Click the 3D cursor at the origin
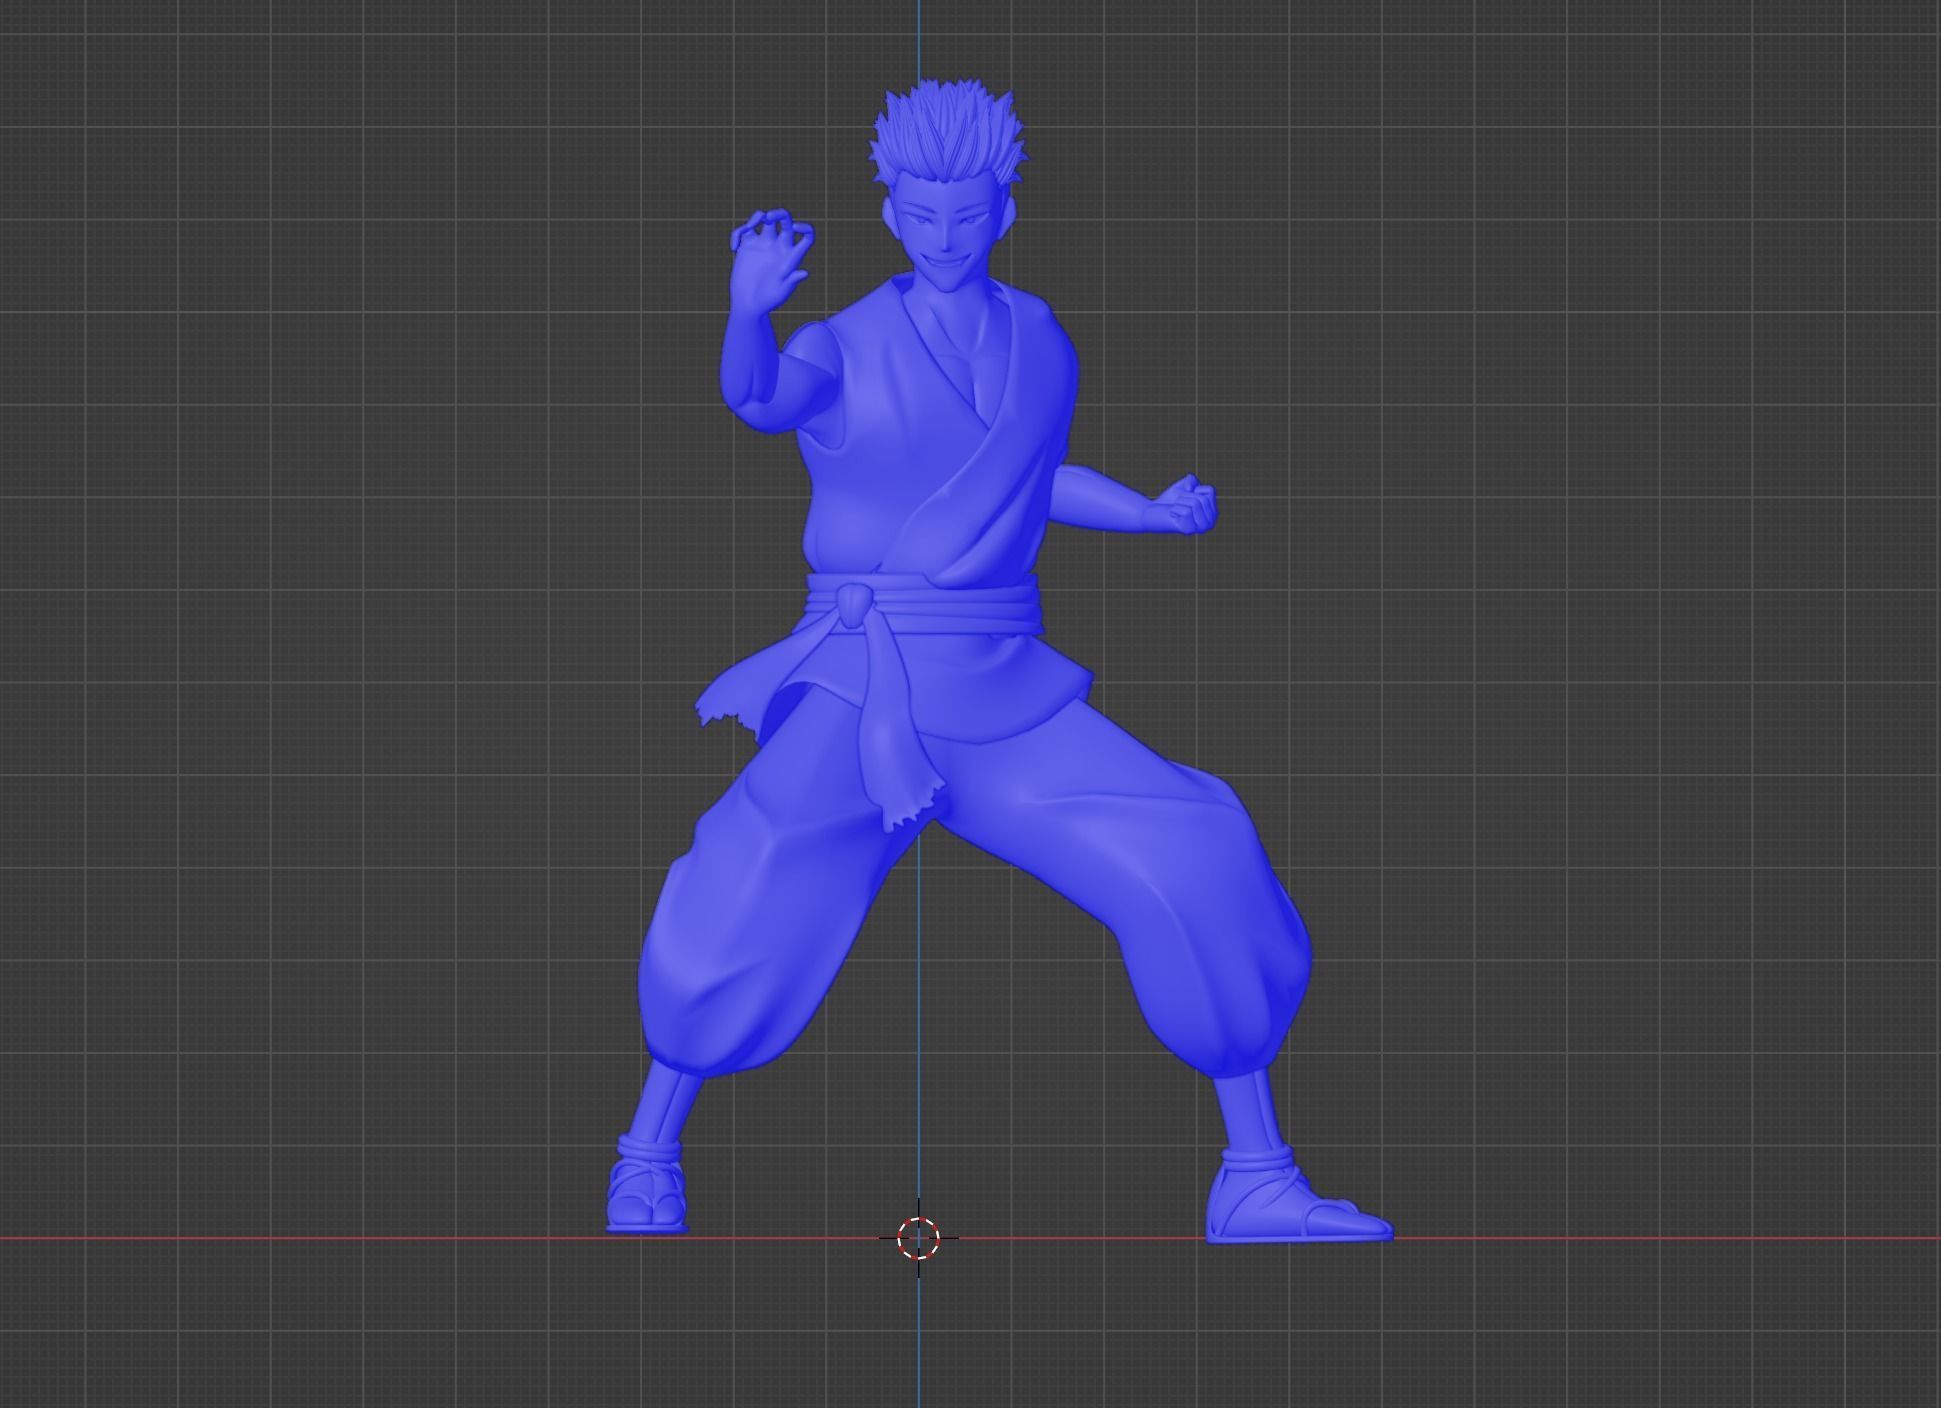Screen dimensions: 1941x1408 point(918,1238)
